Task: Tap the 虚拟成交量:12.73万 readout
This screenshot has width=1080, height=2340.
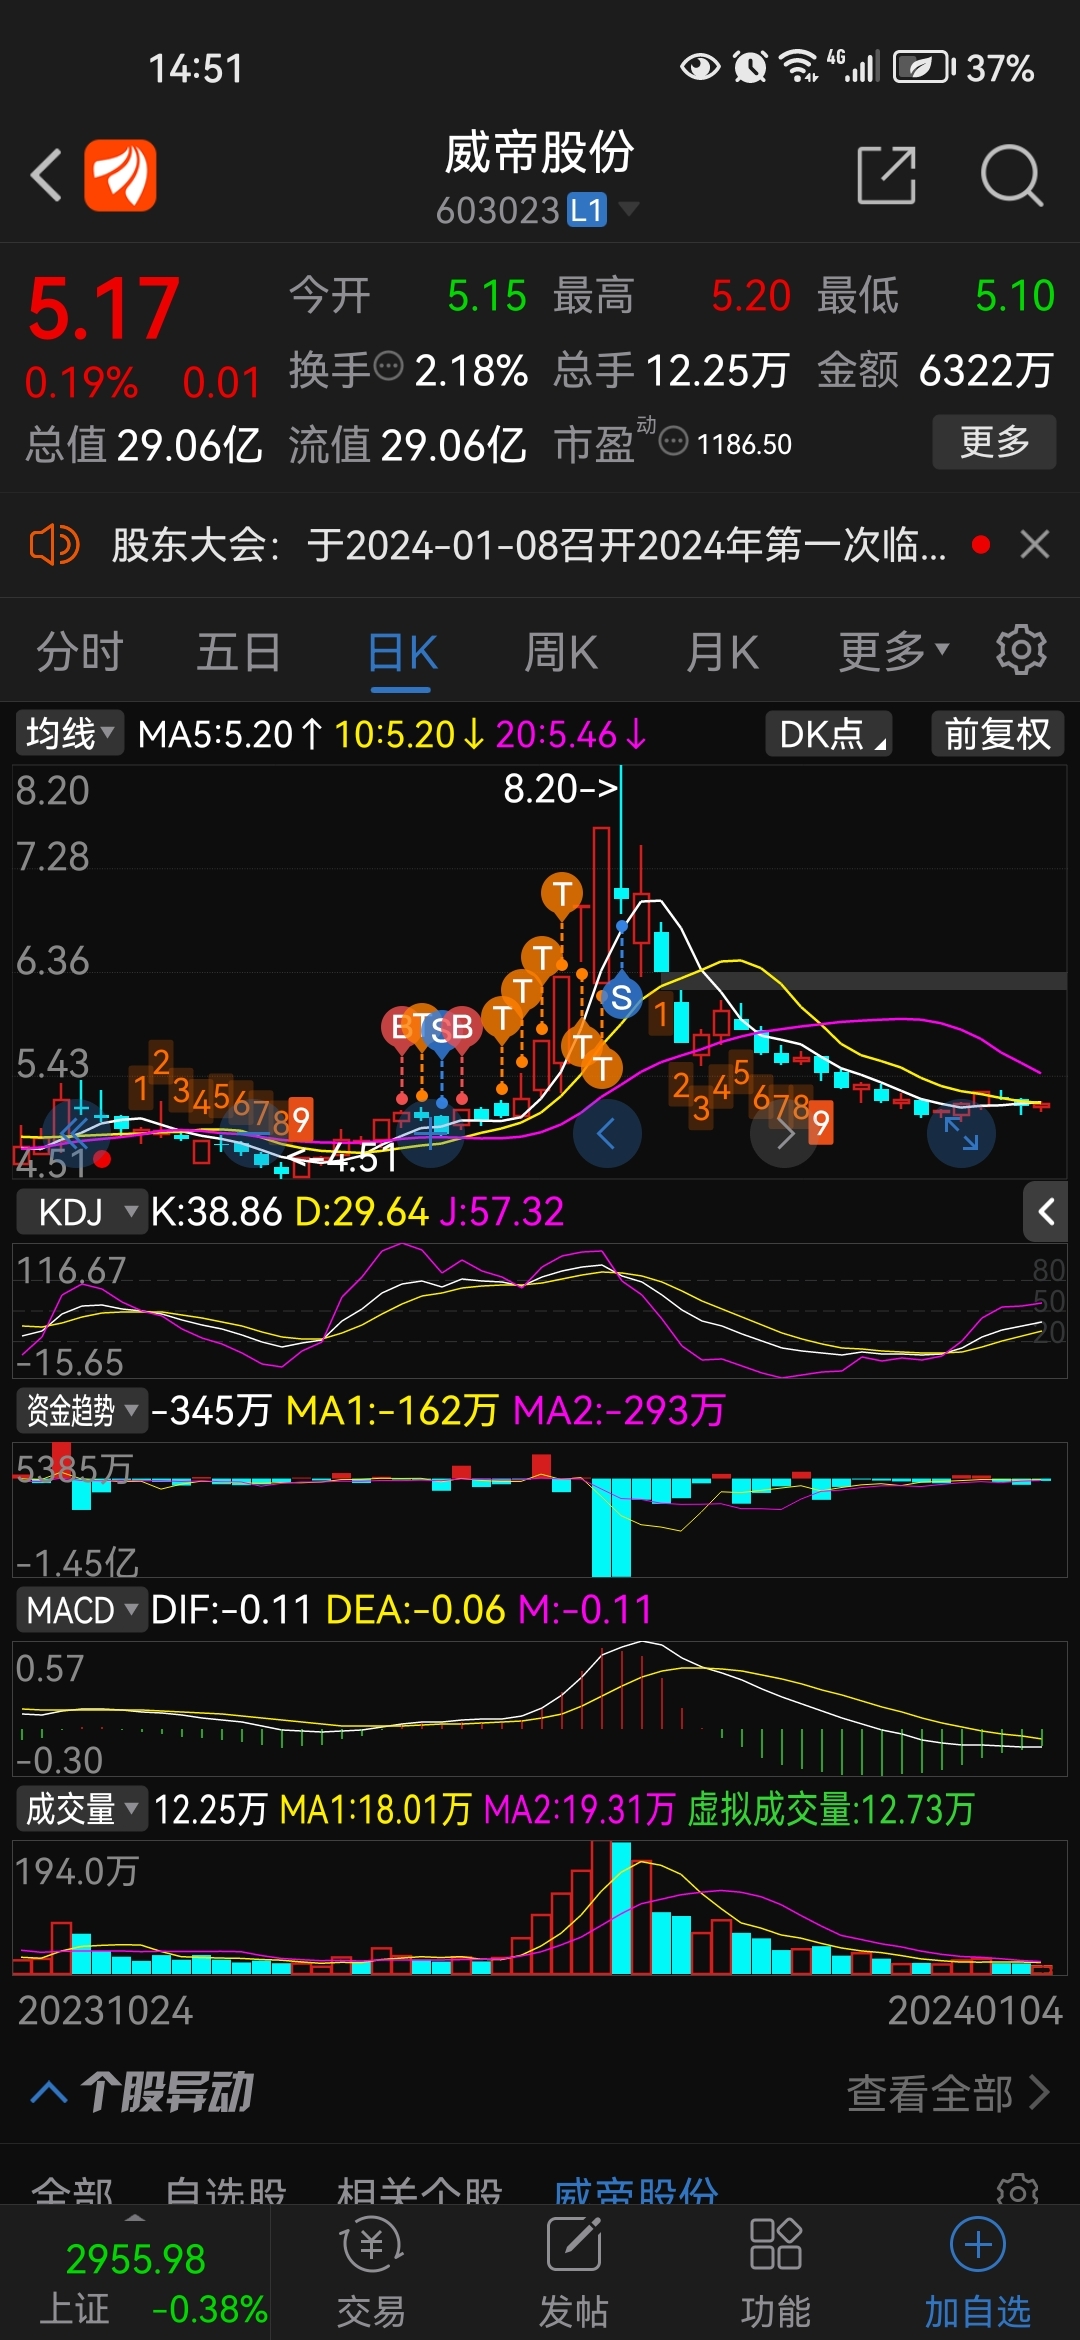Action: coord(831,1809)
